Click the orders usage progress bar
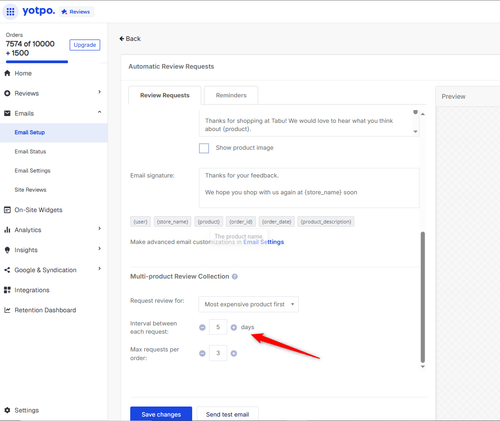The image size is (500, 421). (37, 62)
